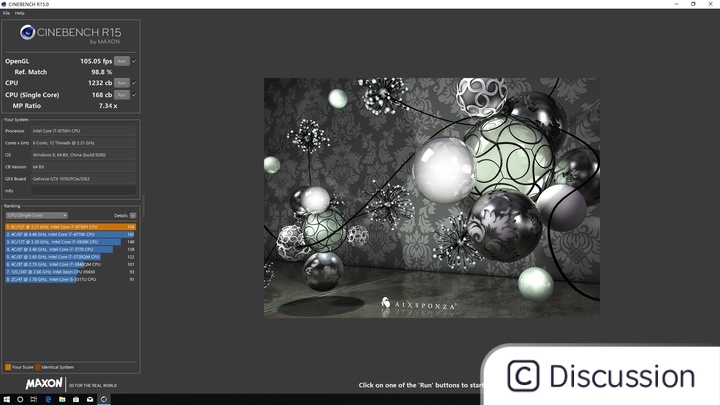
Task: Select ranking row 3 Intel Core i7-3930K
Action: (x=70, y=242)
